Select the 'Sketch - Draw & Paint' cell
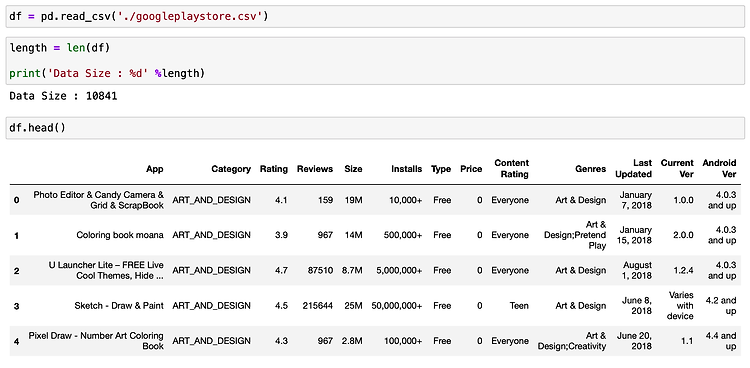750x368 pixels. [119, 306]
